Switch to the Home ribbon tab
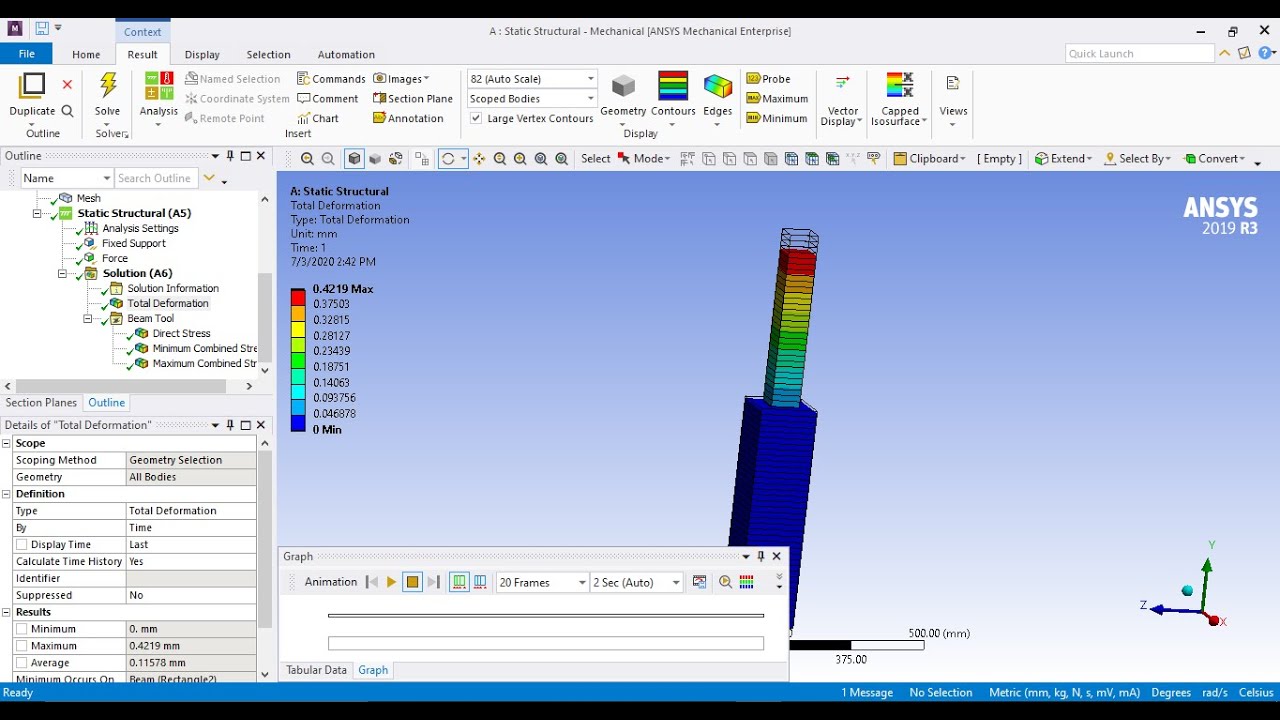 (x=86, y=55)
